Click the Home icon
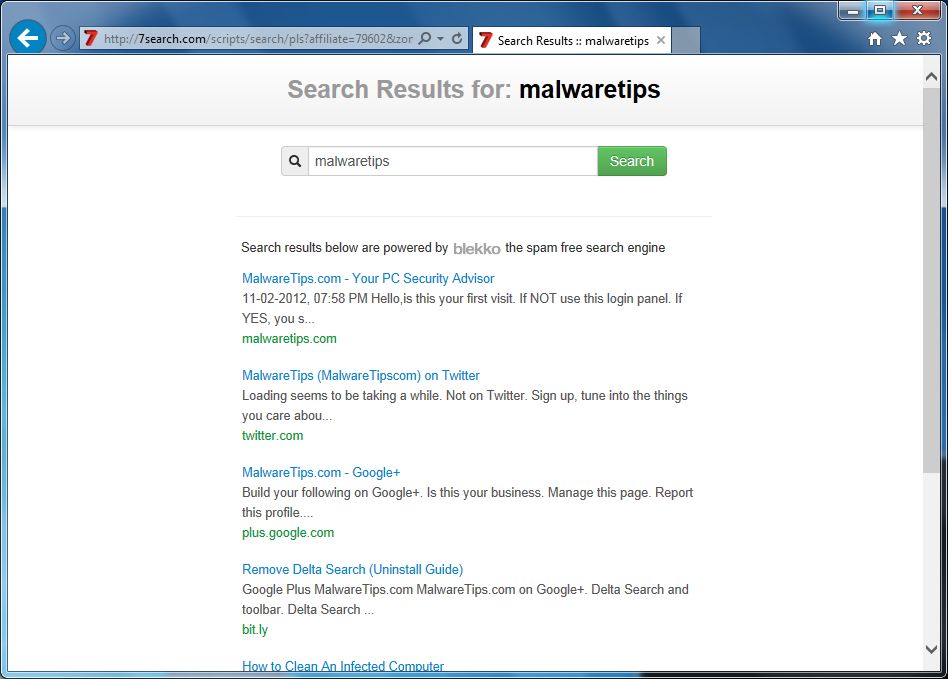The height and width of the screenshot is (679, 948). coord(874,39)
